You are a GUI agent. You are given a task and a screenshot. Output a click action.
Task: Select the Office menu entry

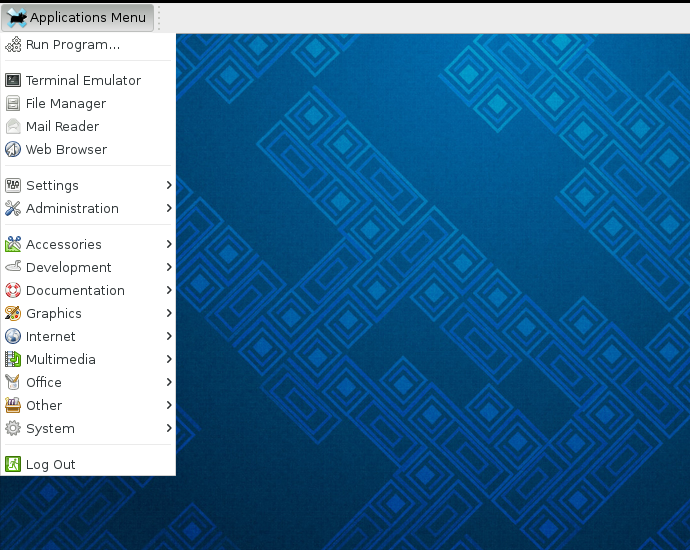(x=44, y=382)
